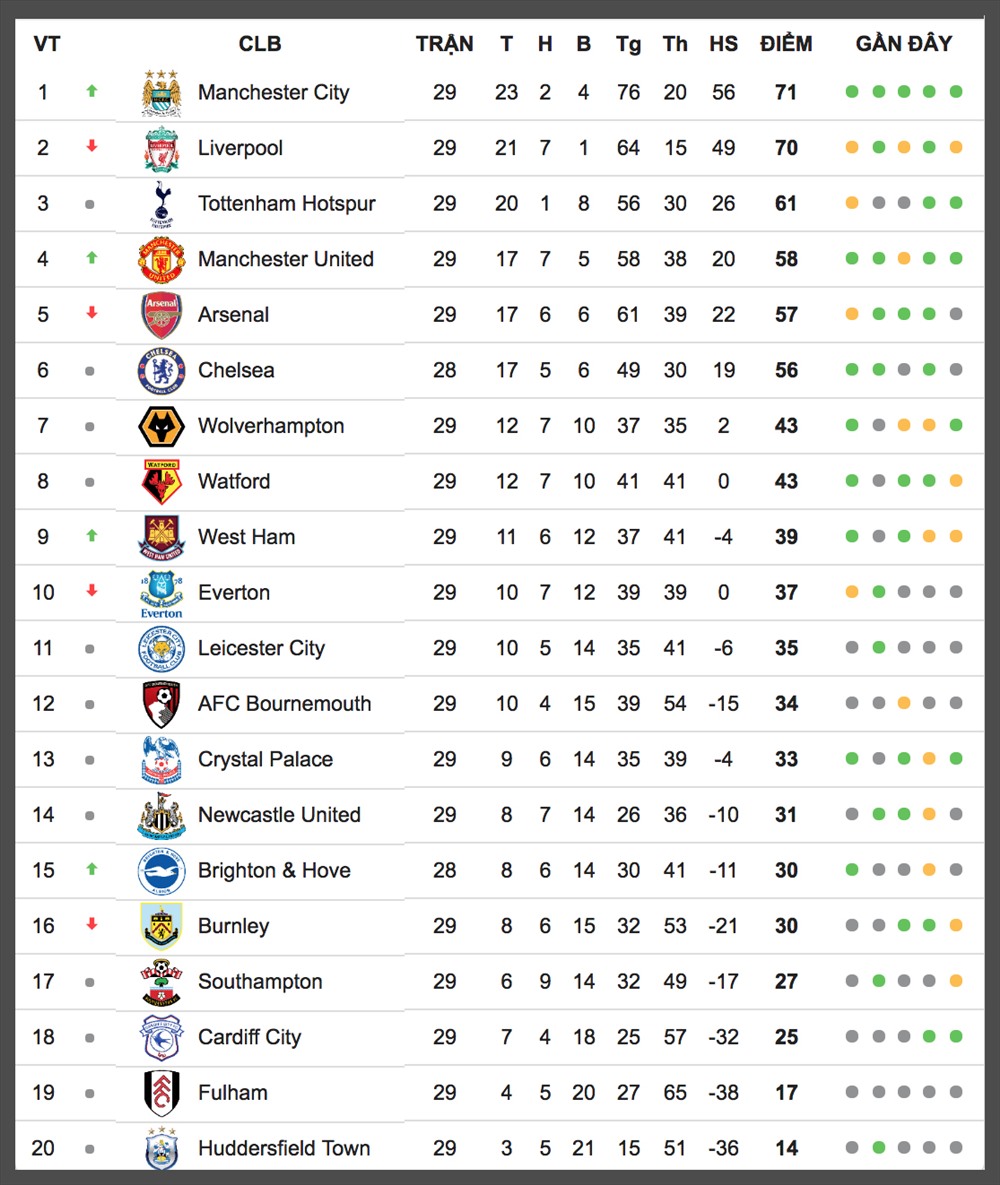Click the Tottenham Hotspur cockerel crest
The image size is (1000, 1185).
pos(162,204)
